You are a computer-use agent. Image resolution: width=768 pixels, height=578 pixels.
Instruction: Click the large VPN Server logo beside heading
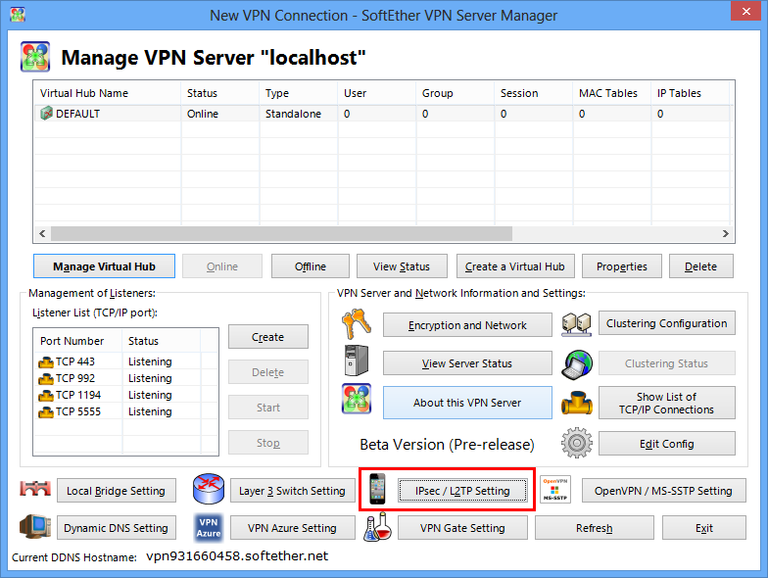click(35, 57)
